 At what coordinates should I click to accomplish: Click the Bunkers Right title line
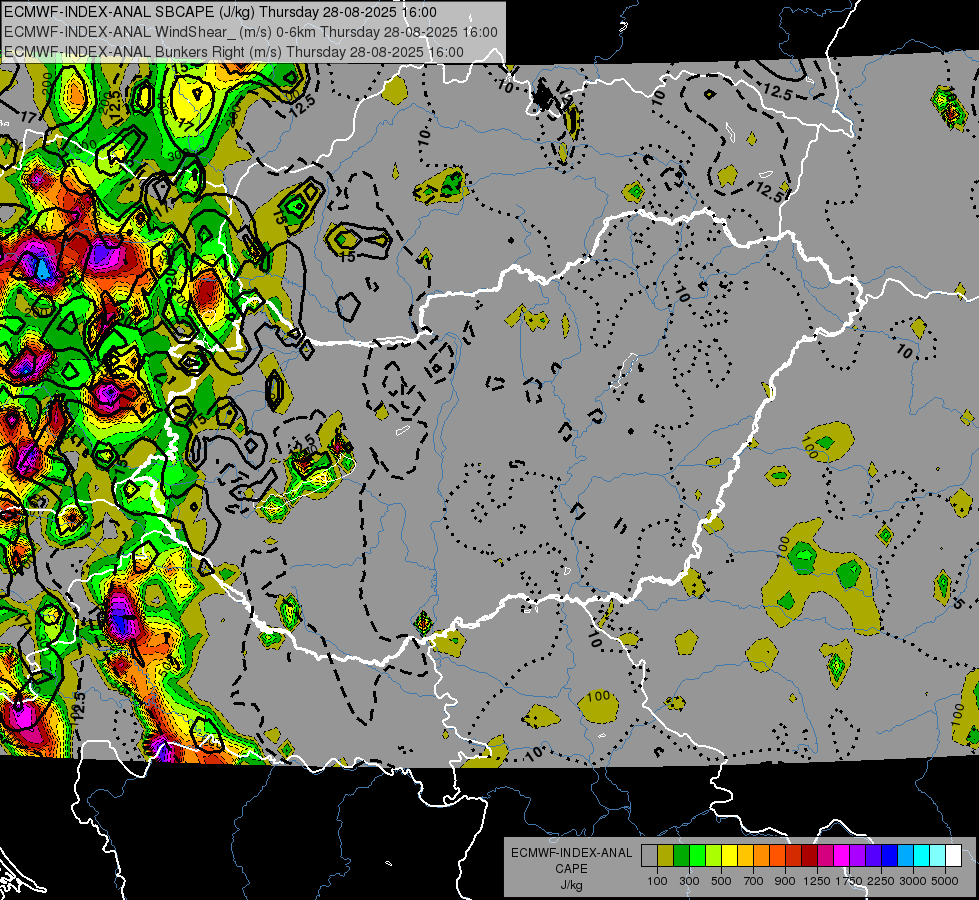point(234,52)
